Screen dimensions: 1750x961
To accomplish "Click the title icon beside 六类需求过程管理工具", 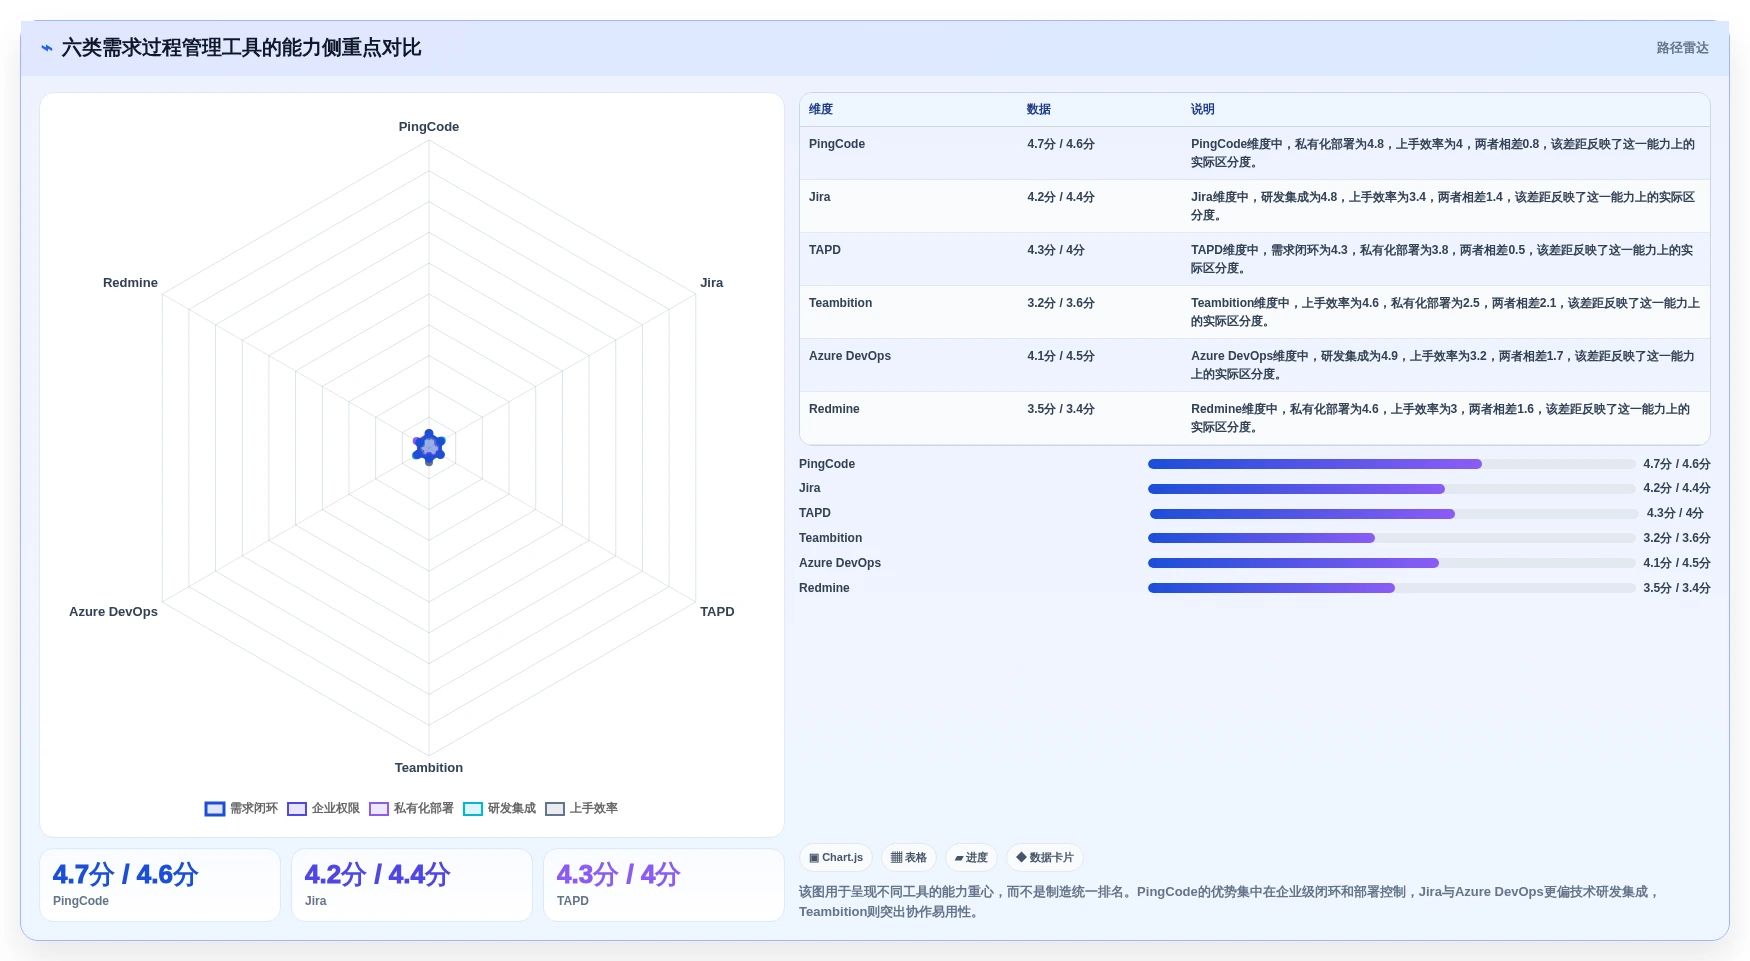I will coord(46,48).
